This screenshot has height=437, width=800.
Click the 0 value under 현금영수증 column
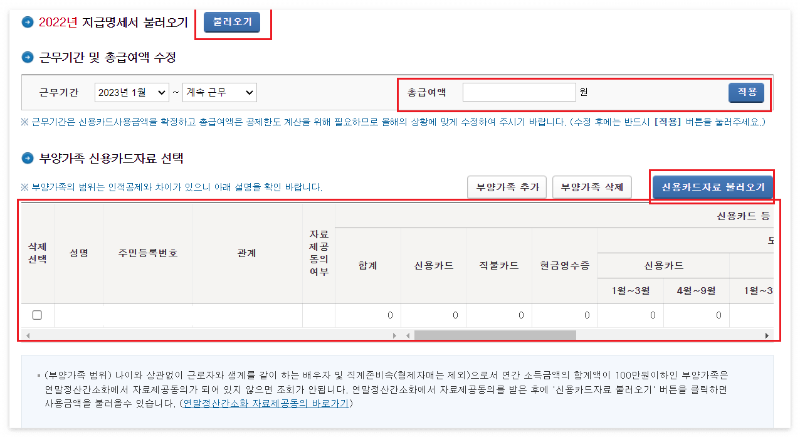587,315
